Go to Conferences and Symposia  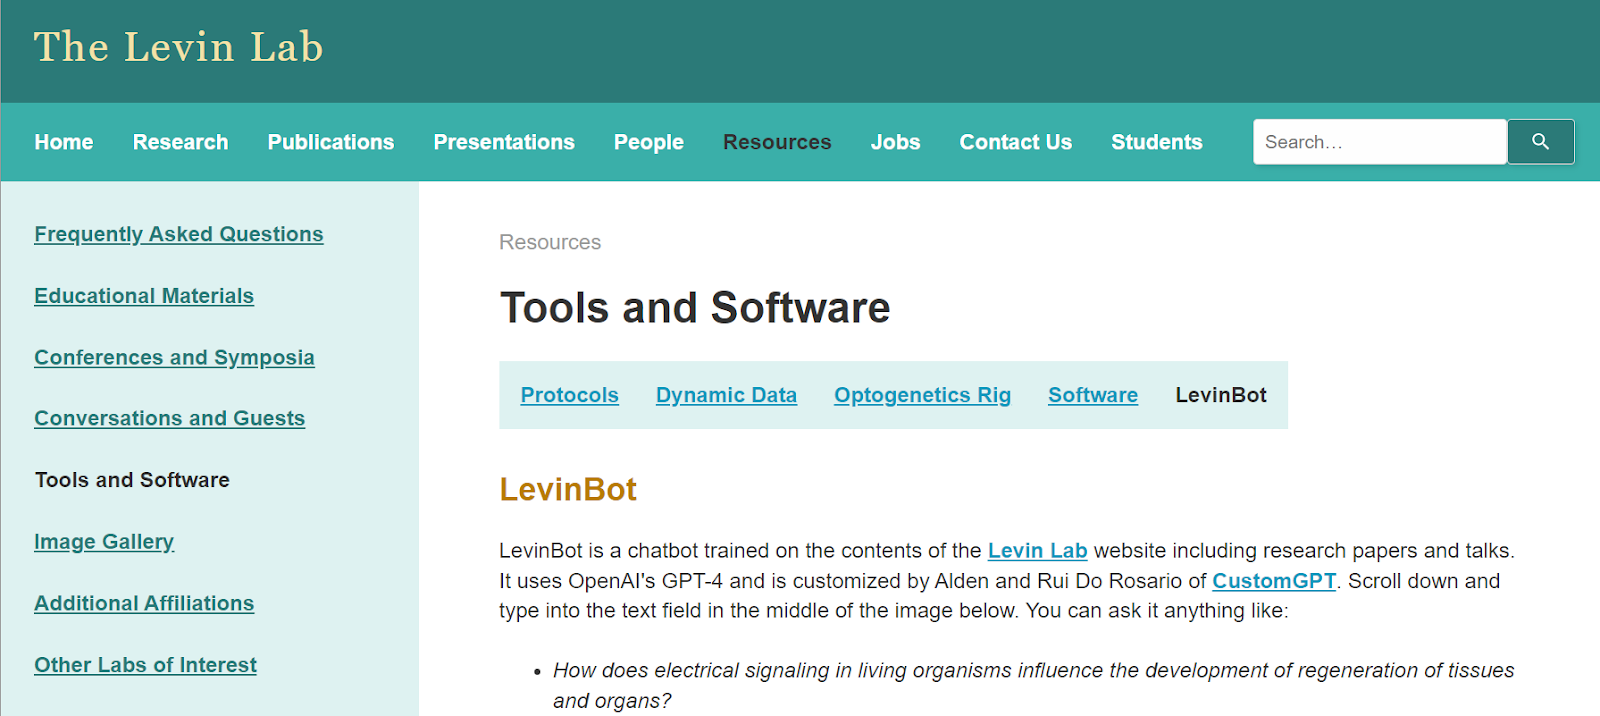click(x=174, y=358)
